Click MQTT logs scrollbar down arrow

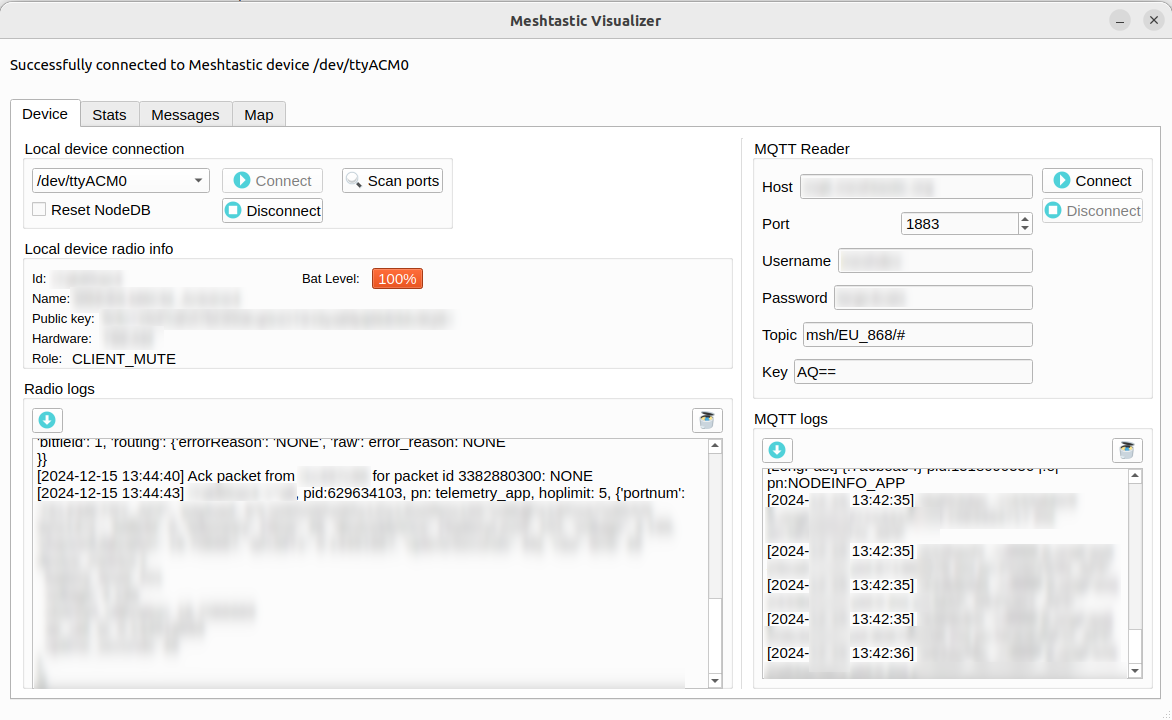pyautogui.click(x=1135, y=671)
